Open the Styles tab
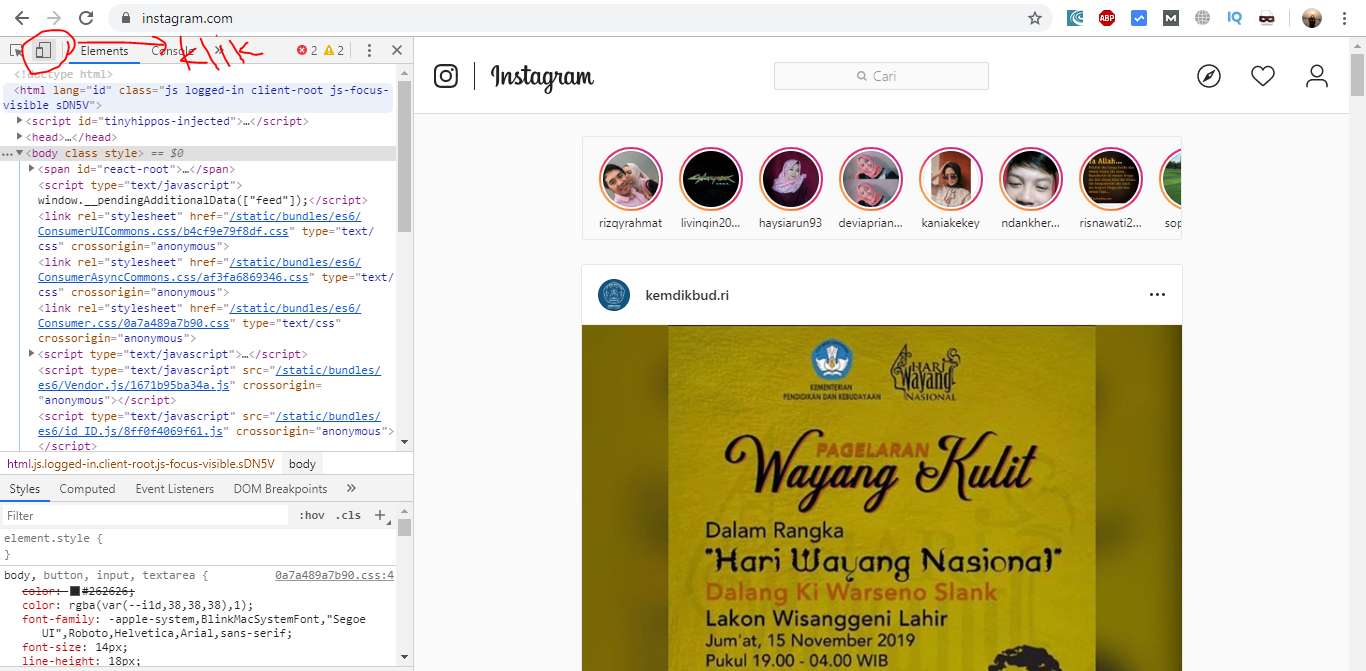The width and height of the screenshot is (1366, 671). (x=25, y=489)
